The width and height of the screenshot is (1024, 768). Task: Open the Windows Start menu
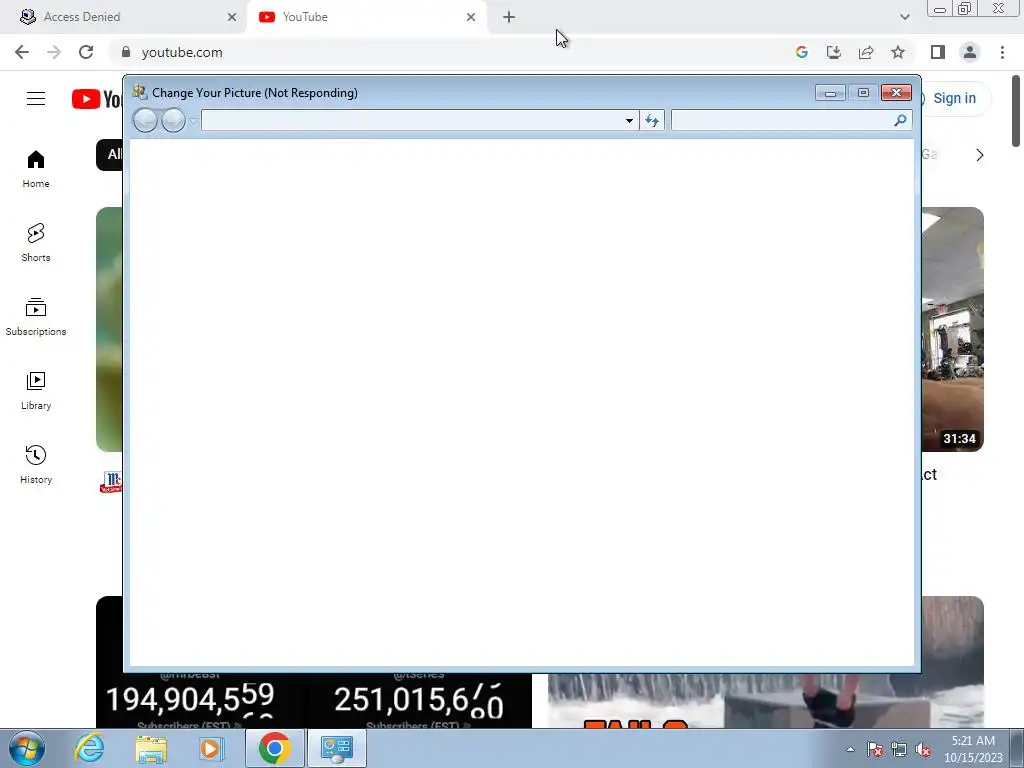pyautogui.click(x=27, y=748)
